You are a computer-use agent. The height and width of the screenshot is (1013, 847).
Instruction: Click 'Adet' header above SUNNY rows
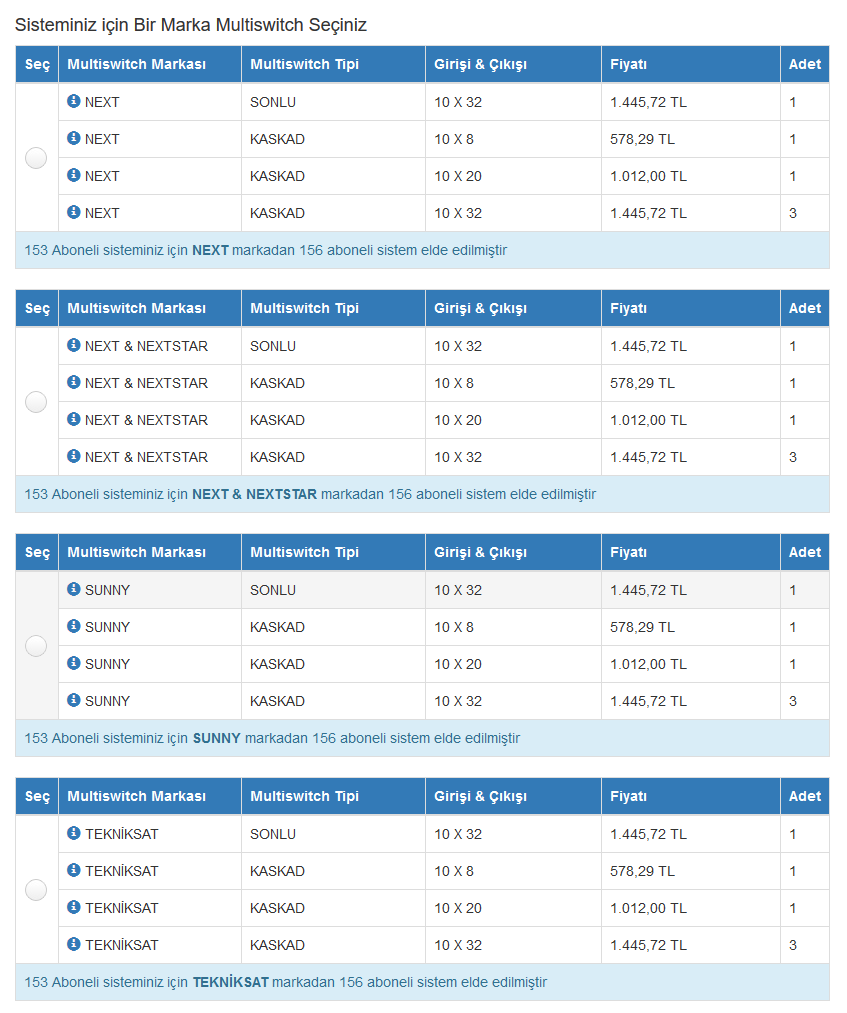tap(804, 552)
